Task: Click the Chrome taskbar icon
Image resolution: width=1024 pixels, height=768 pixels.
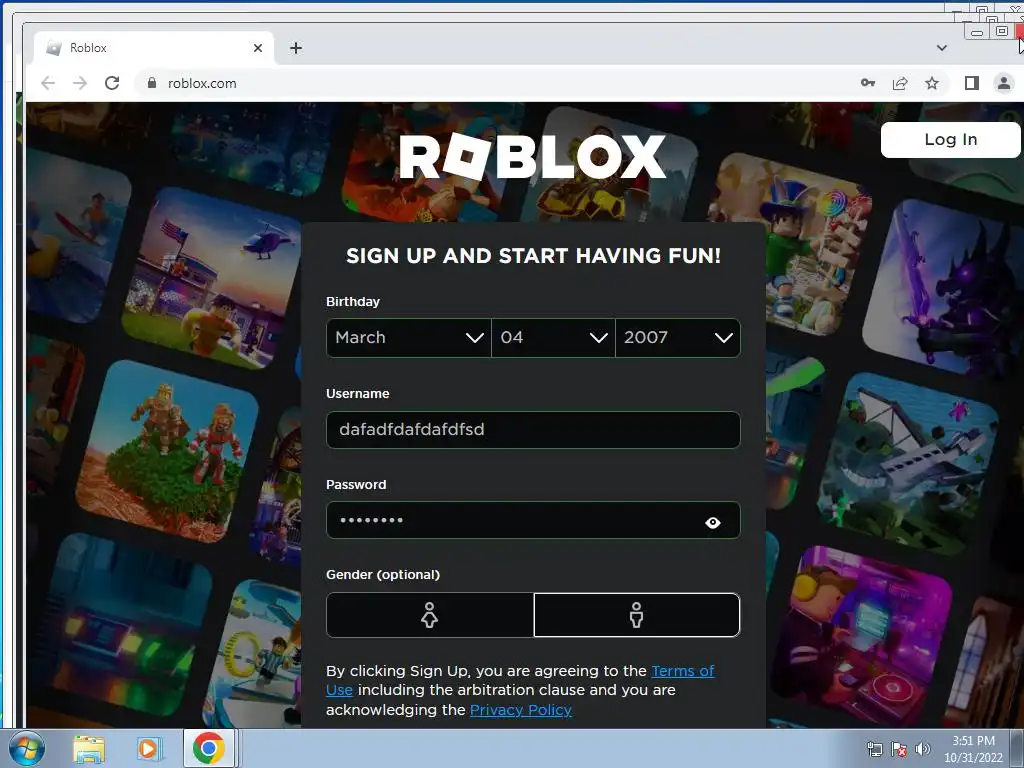Action: 209,748
